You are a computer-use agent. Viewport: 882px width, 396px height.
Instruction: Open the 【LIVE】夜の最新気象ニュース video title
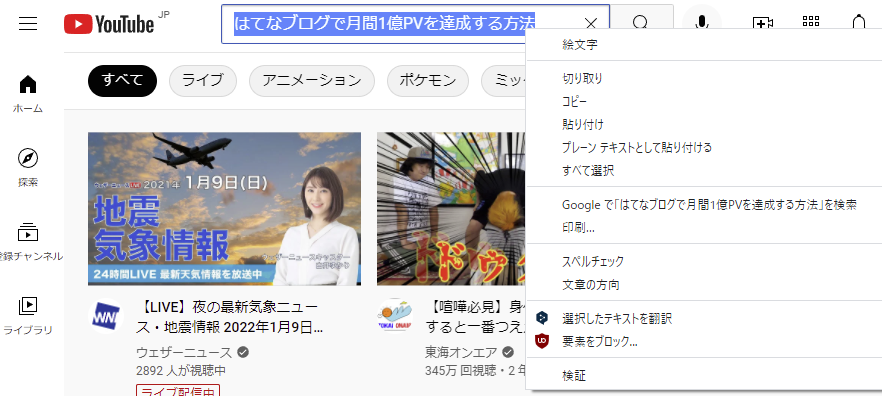click(x=230, y=317)
